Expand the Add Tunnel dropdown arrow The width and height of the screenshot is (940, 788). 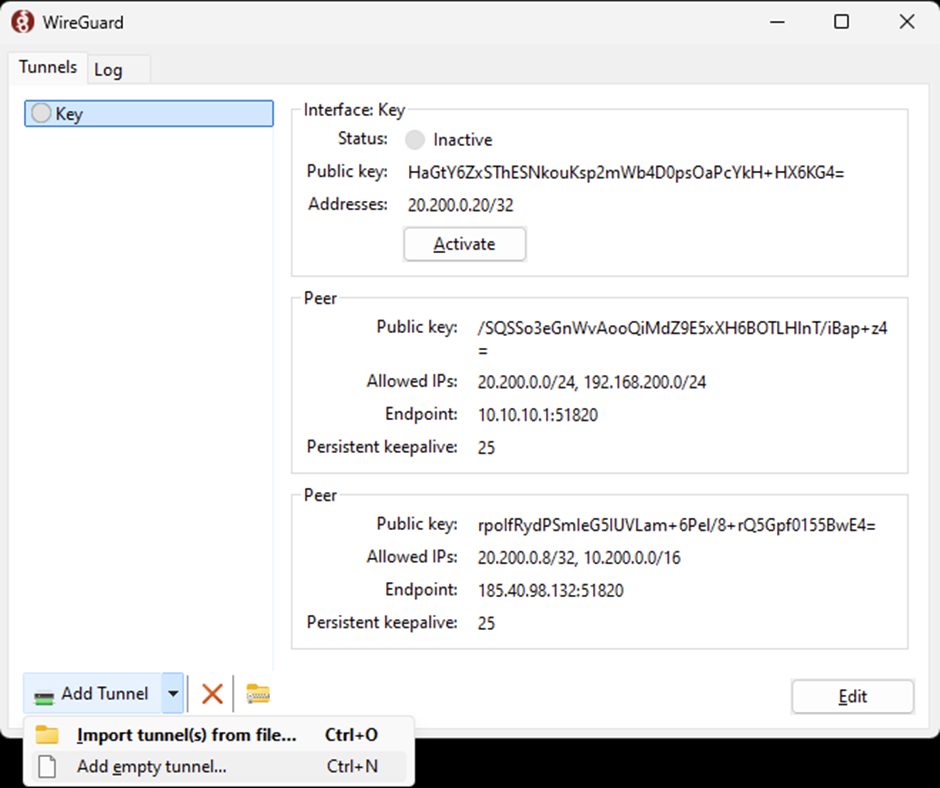click(x=173, y=693)
